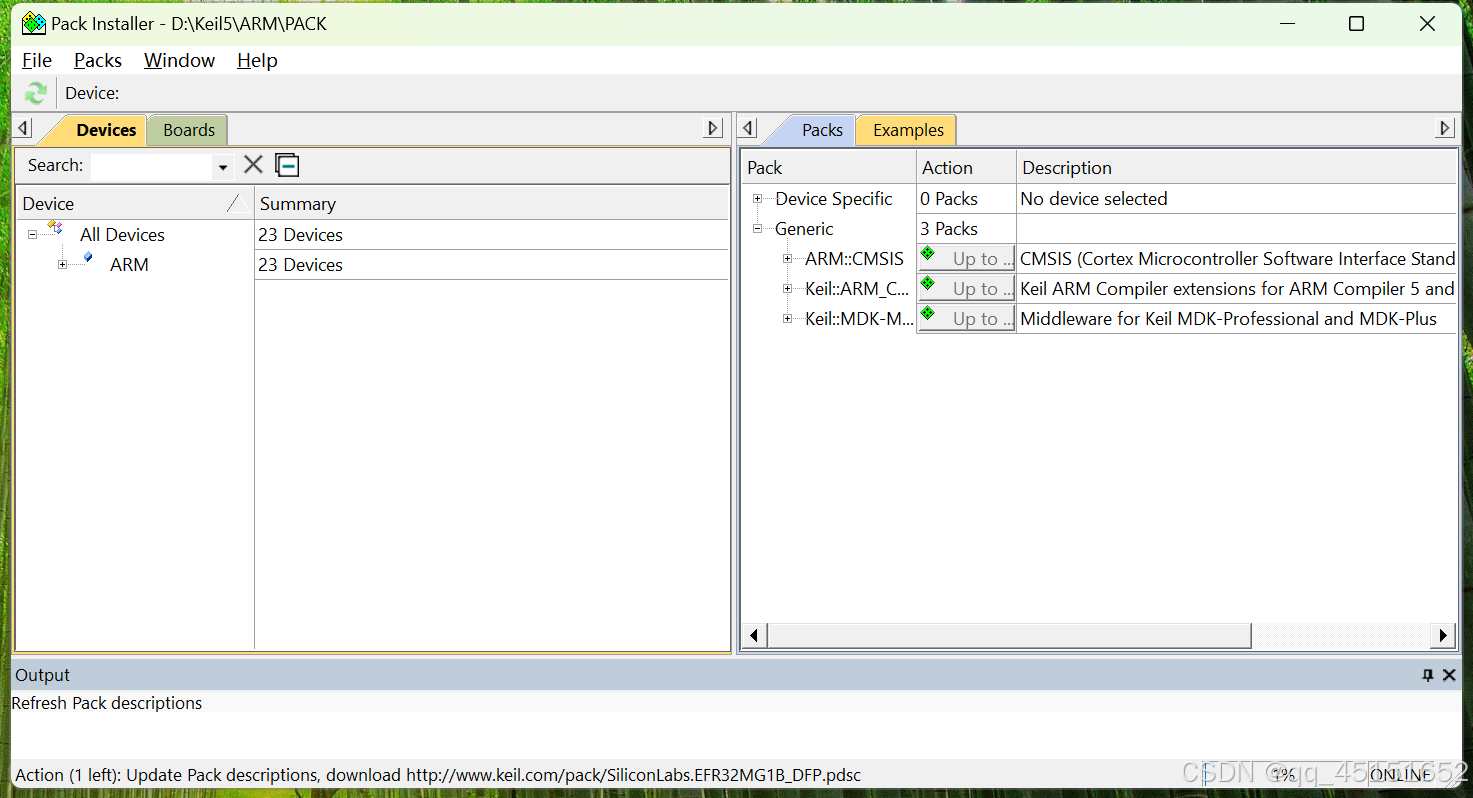Expand the ARM::CMSIS pack node
The image size is (1473, 798).
point(788,259)
